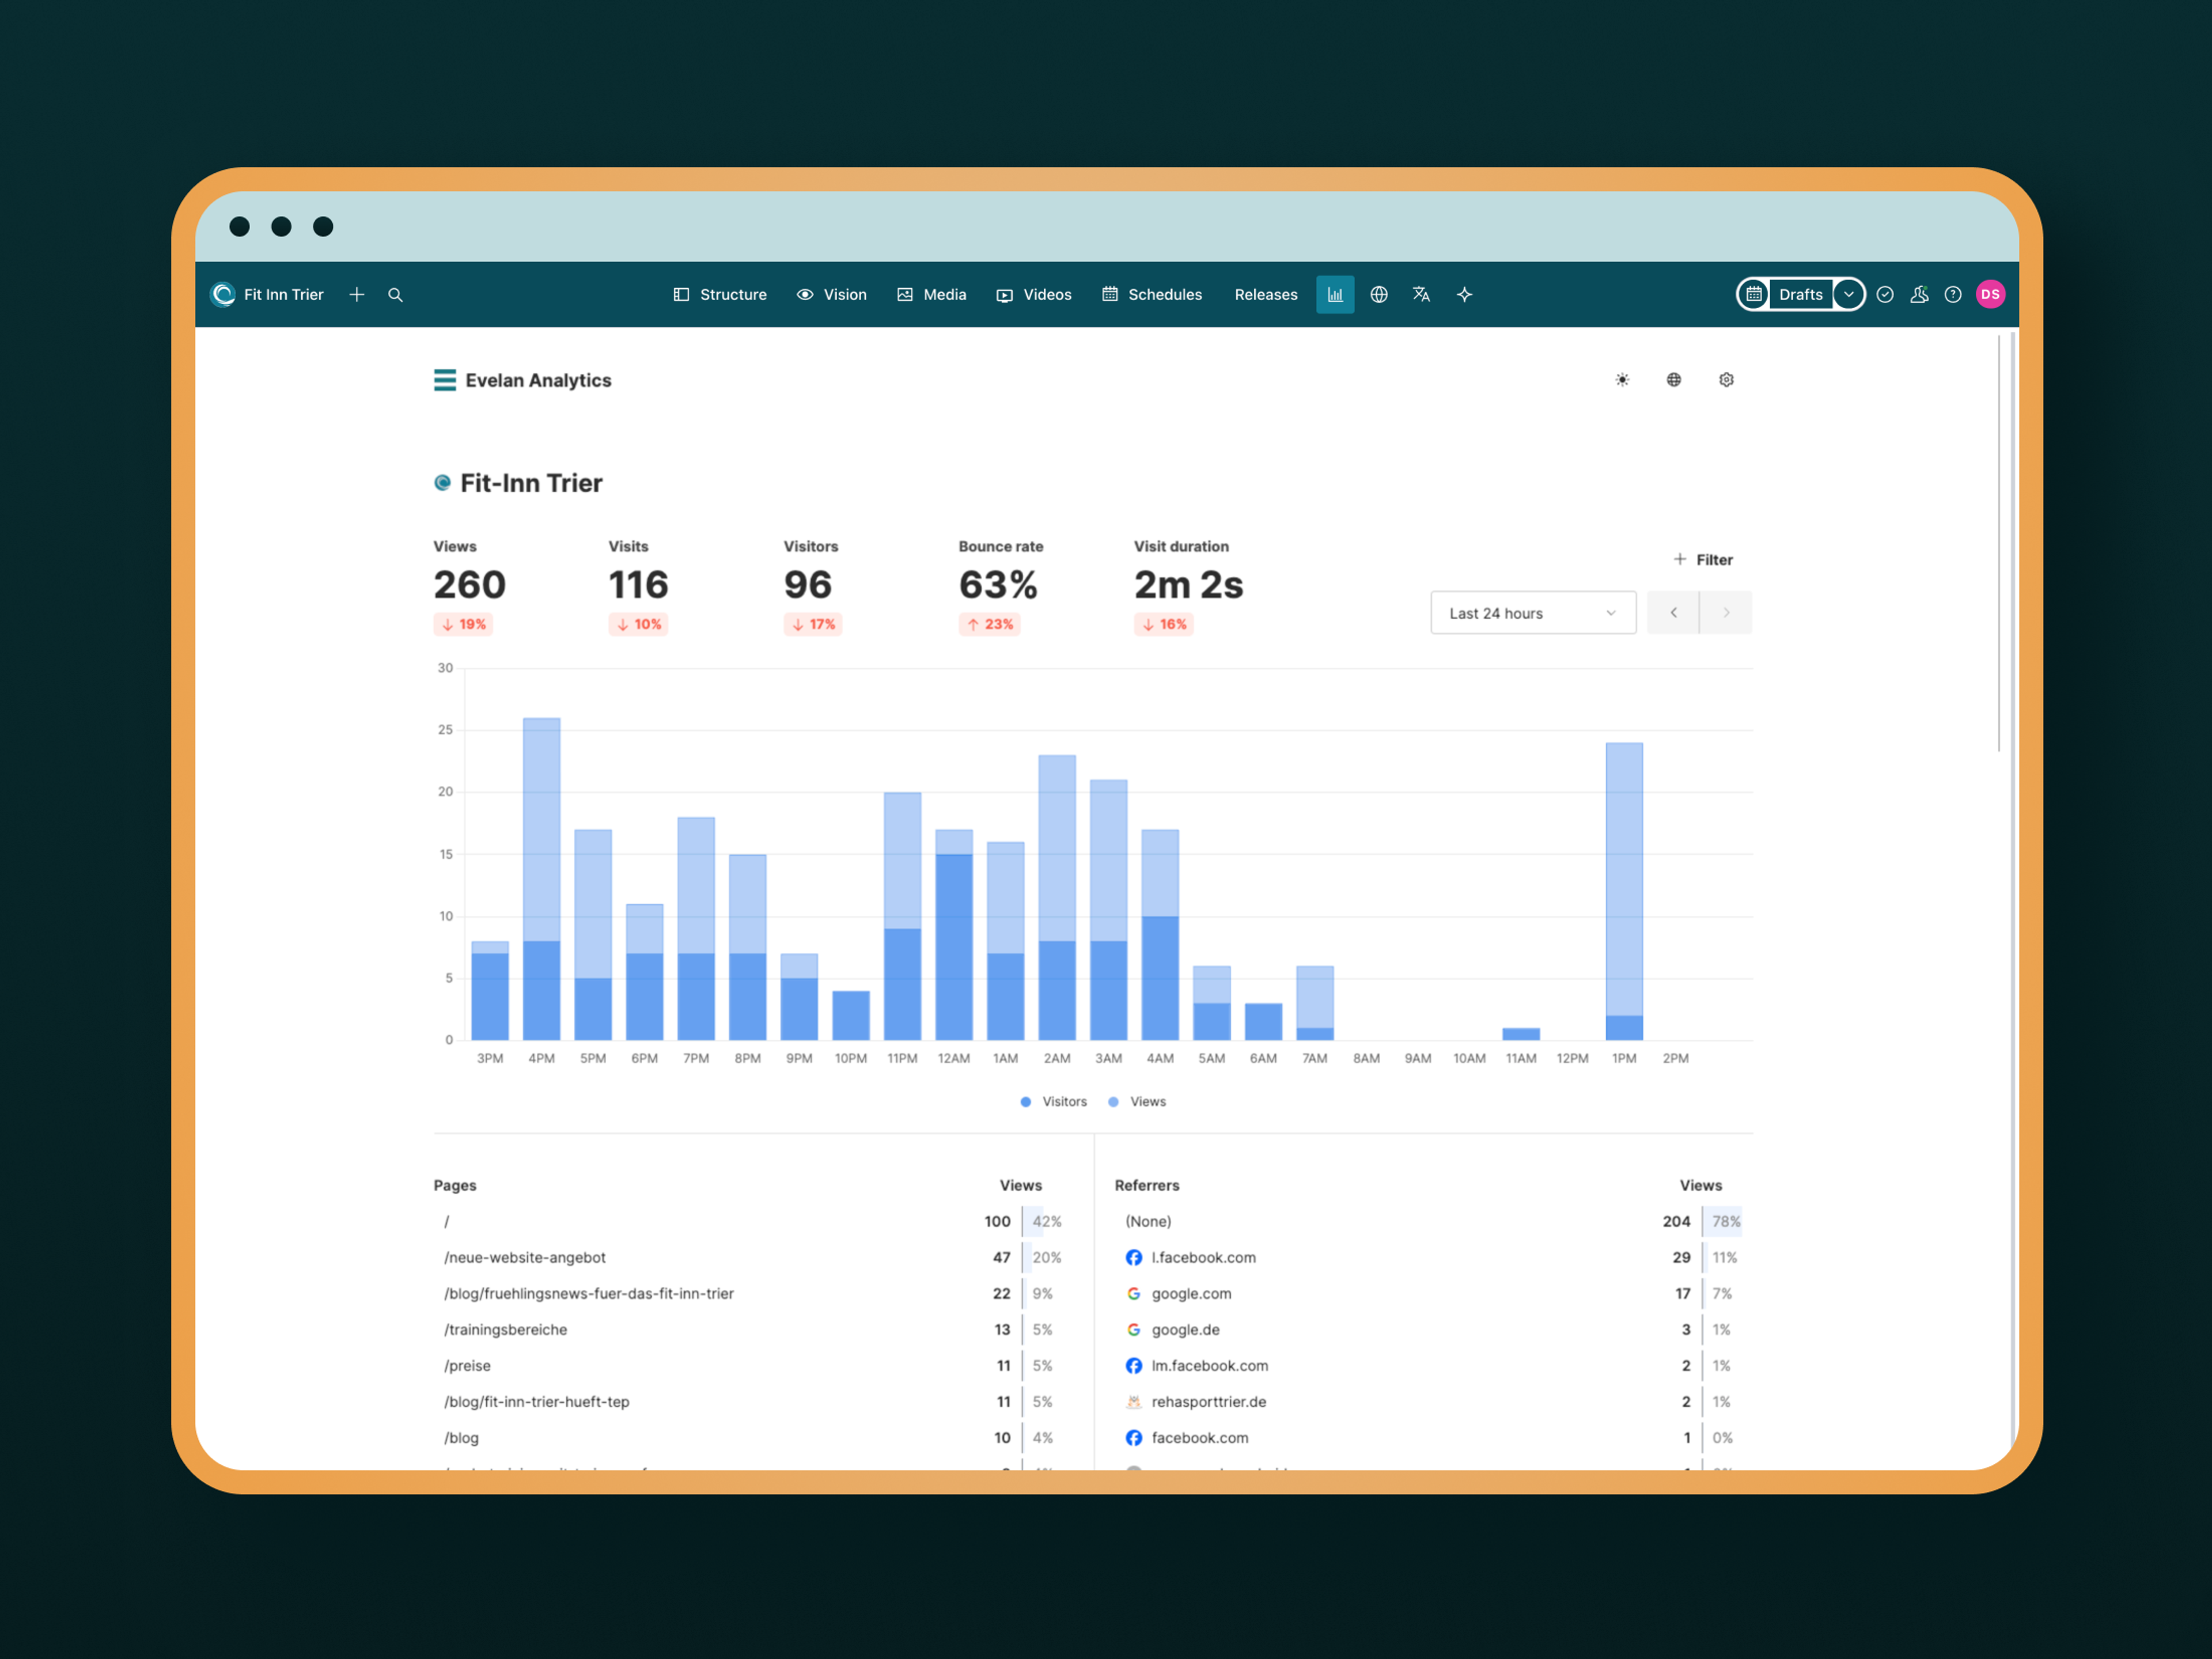Image resolution: width=2212 pixels, height=1659 pixels.
Task: Open the Last 24 hours dropdown
Action: click(x=1532, y=613)
